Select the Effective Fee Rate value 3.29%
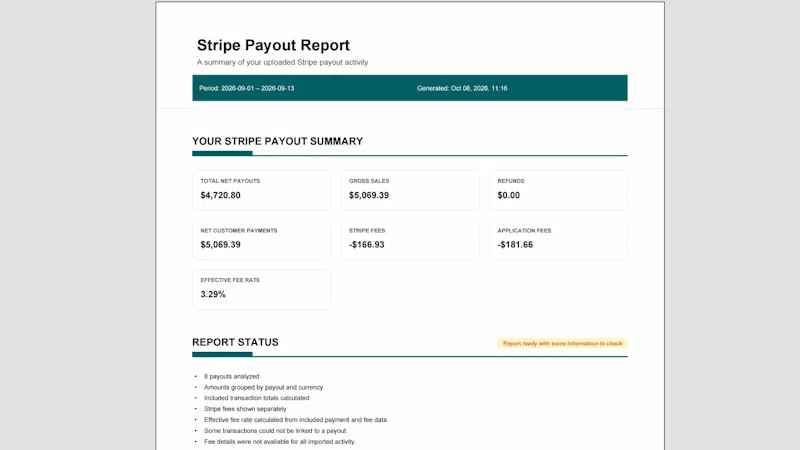Image resolution: width=800 pixels, height=450 pixels. click(x=213, y=294)
